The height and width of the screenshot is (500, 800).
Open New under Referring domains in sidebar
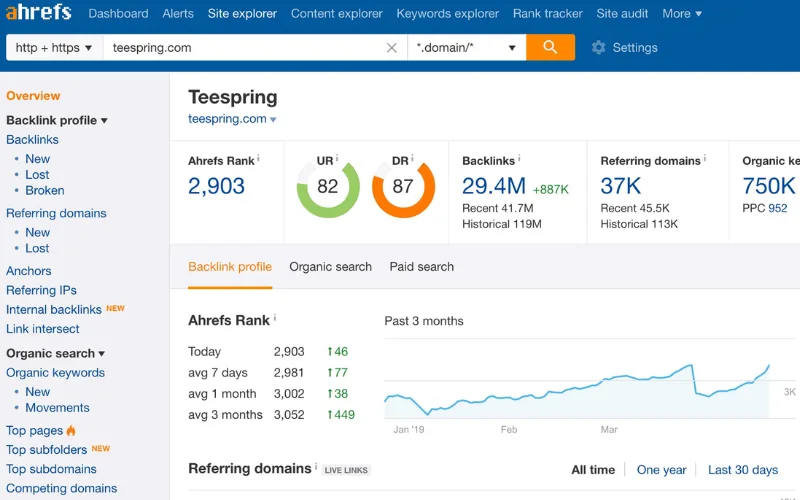tap(38, 233)
